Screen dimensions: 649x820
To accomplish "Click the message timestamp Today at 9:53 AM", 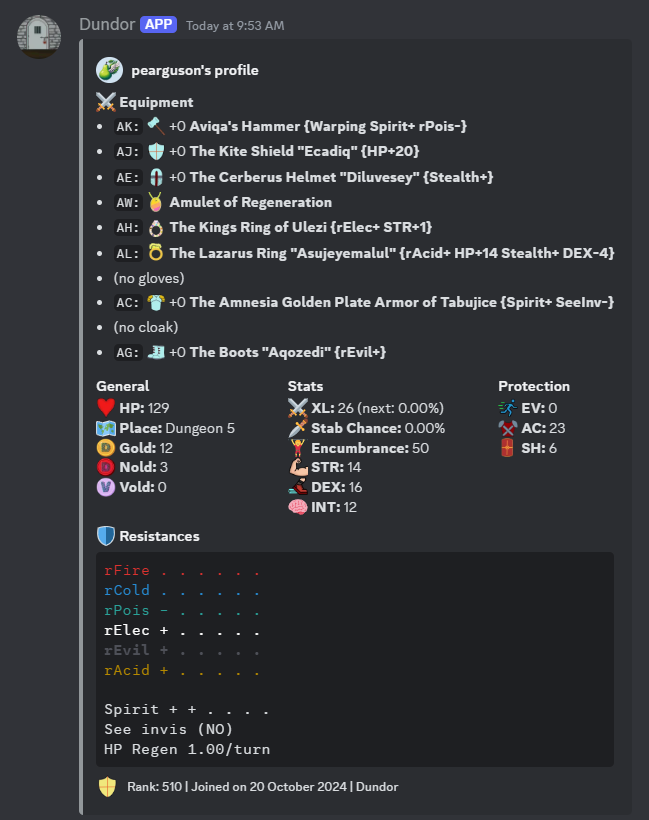I will pyautogui.click(x=235, y=24).
